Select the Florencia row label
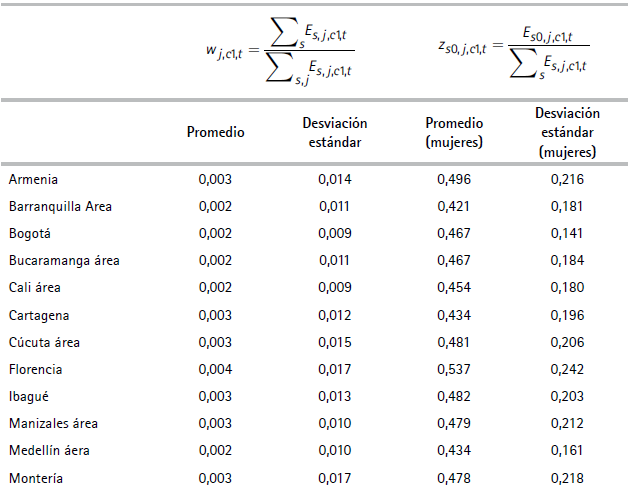Screen dimensions: 632x486 [36, 369]
